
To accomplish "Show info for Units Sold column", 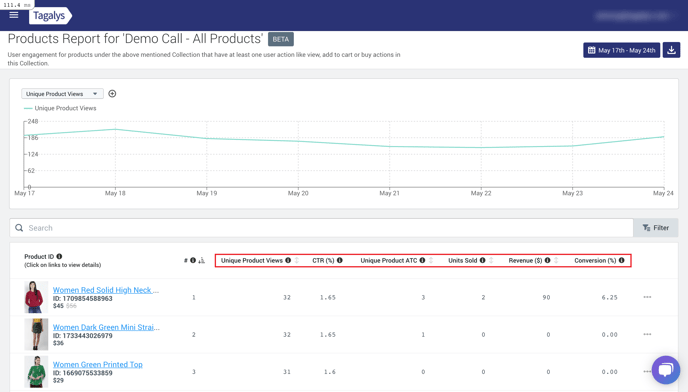I will pyautogui.click(x=482, y=260).
